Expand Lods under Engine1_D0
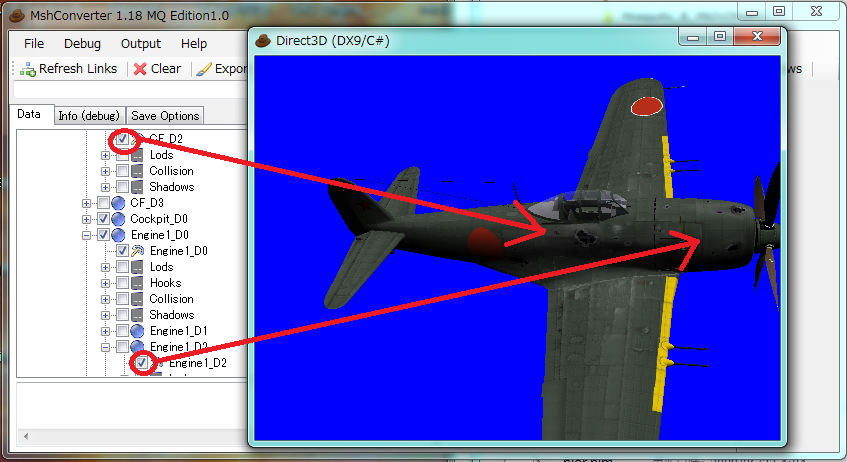 [105, 267]
